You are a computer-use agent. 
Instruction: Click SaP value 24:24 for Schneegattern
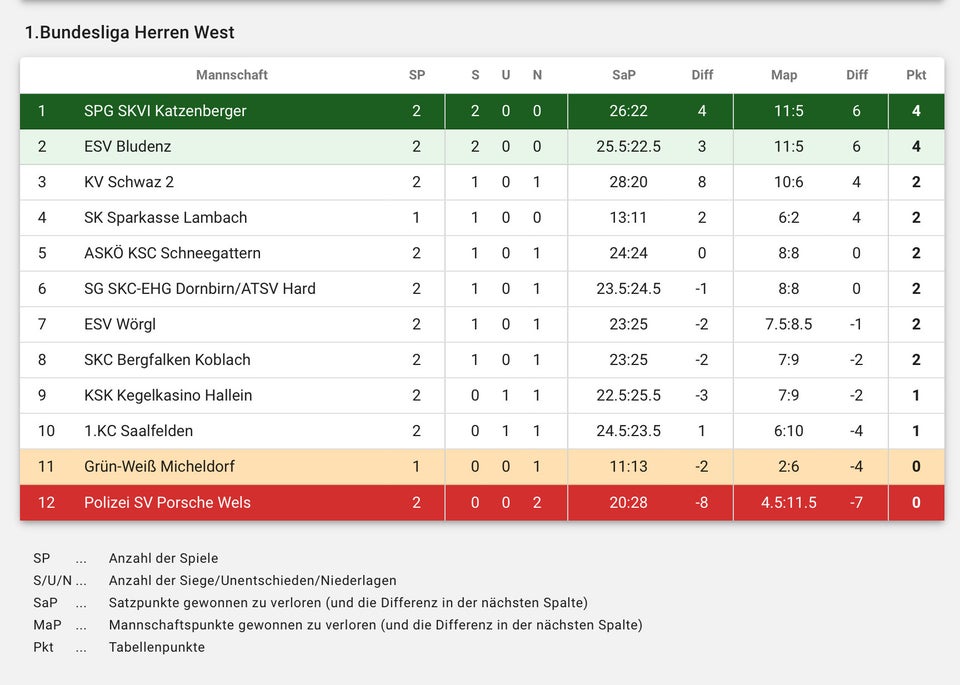628,253
